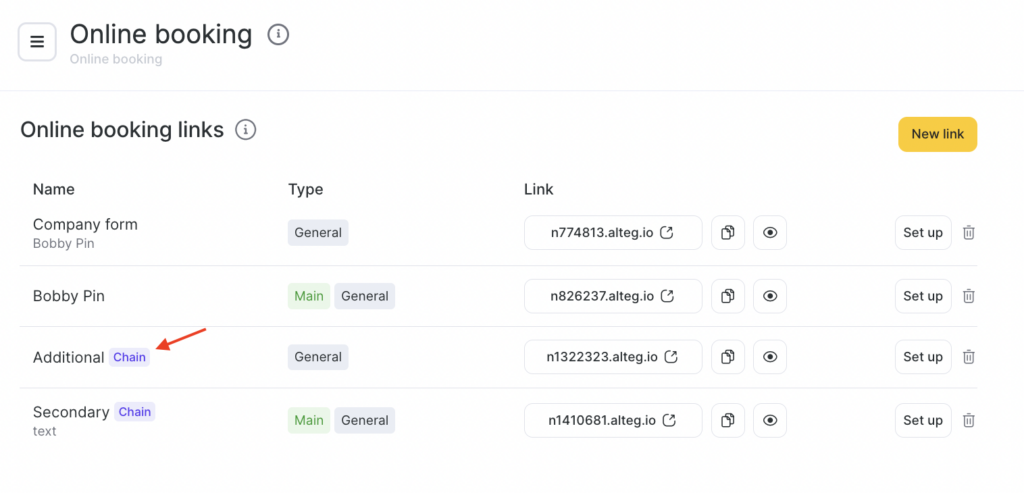Open n1322323.alteg.io external link

click(x=612, y=357)
